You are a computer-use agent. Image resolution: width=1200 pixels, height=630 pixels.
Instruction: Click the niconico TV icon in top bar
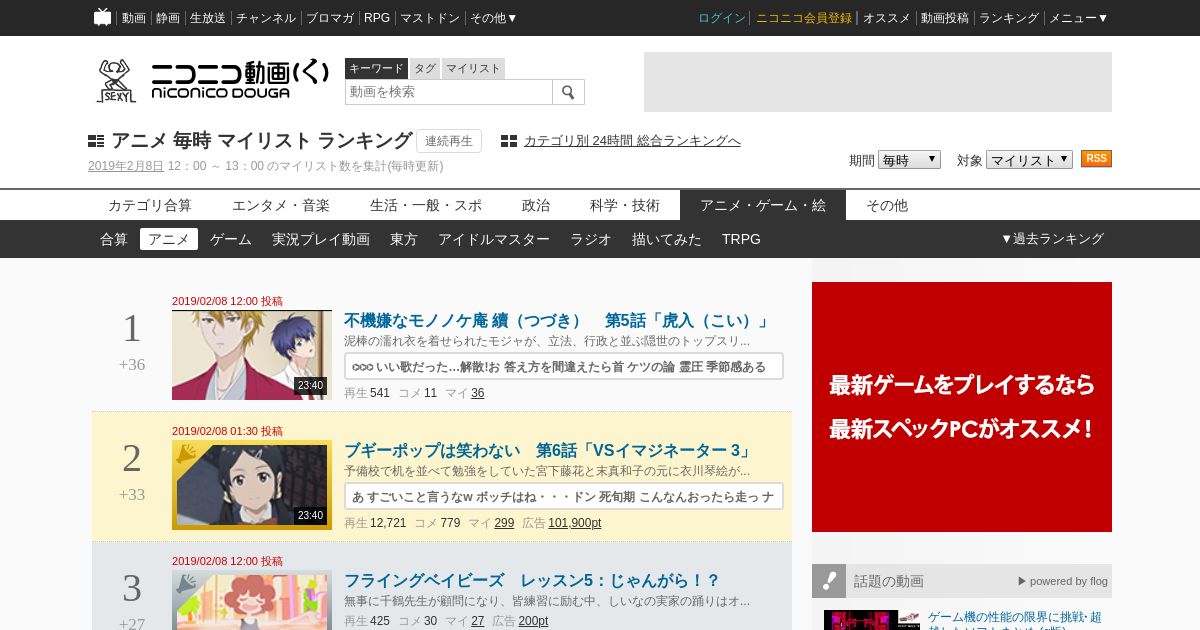102,17
